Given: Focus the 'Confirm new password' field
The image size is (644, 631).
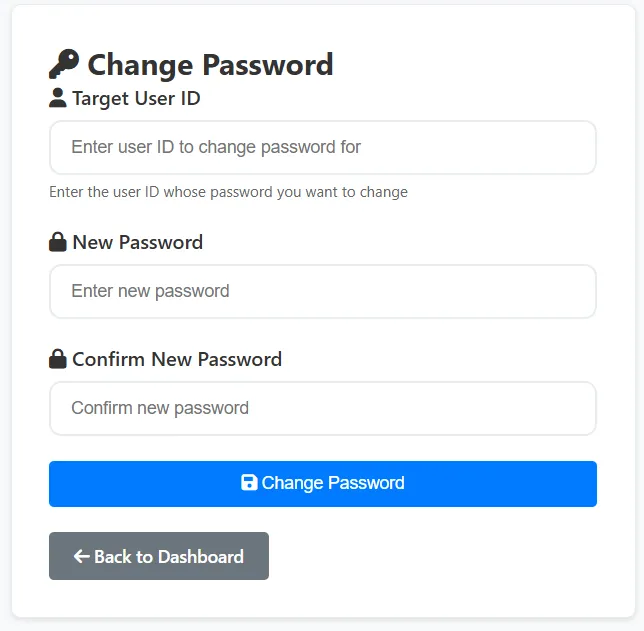Looking at the screenshot, I should coord(322,408).
